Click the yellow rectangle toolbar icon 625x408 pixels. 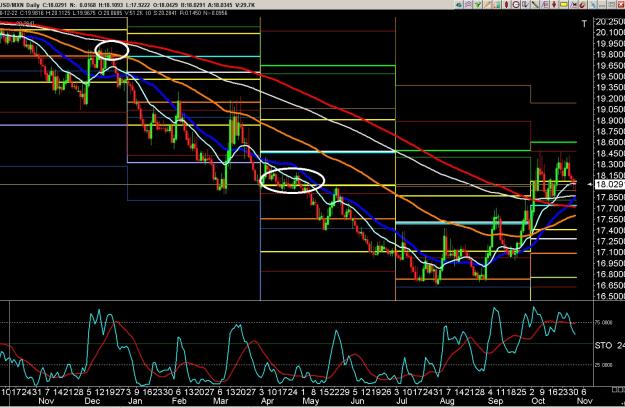(x=564, y=5)
